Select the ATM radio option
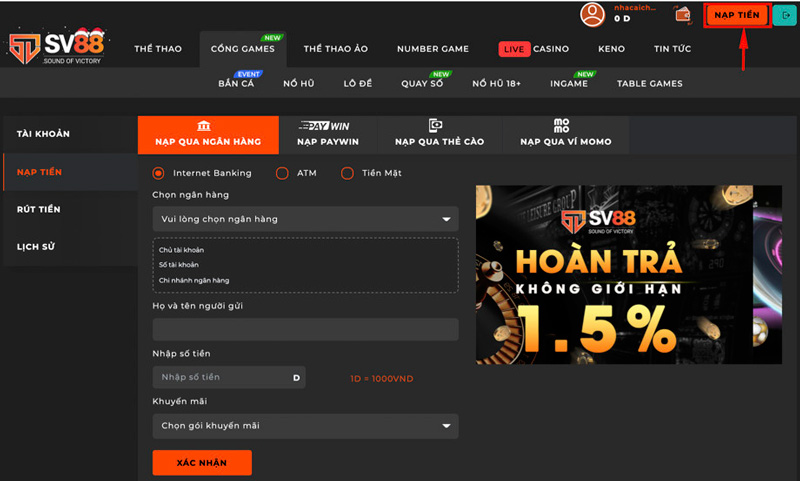The width and height of the screenshot is (800, 481). pos(282,173)
